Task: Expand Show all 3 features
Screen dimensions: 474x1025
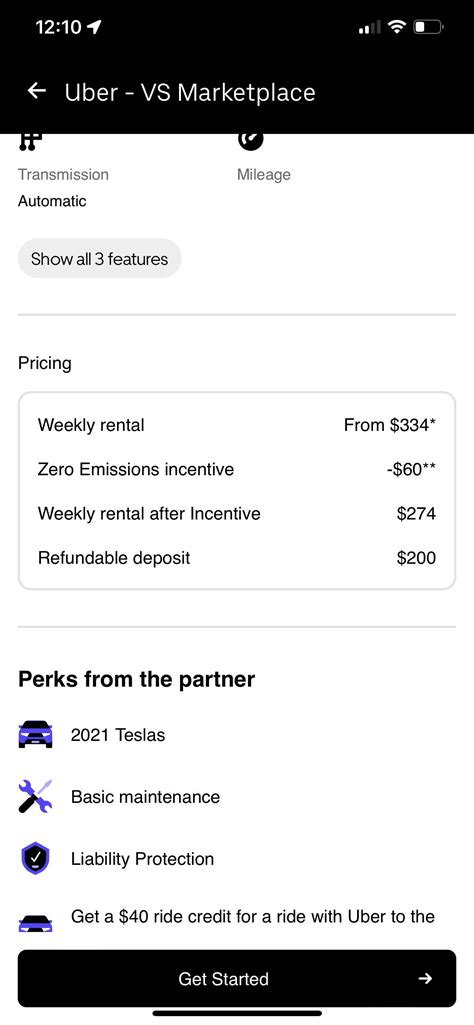Action: [99, 258]
